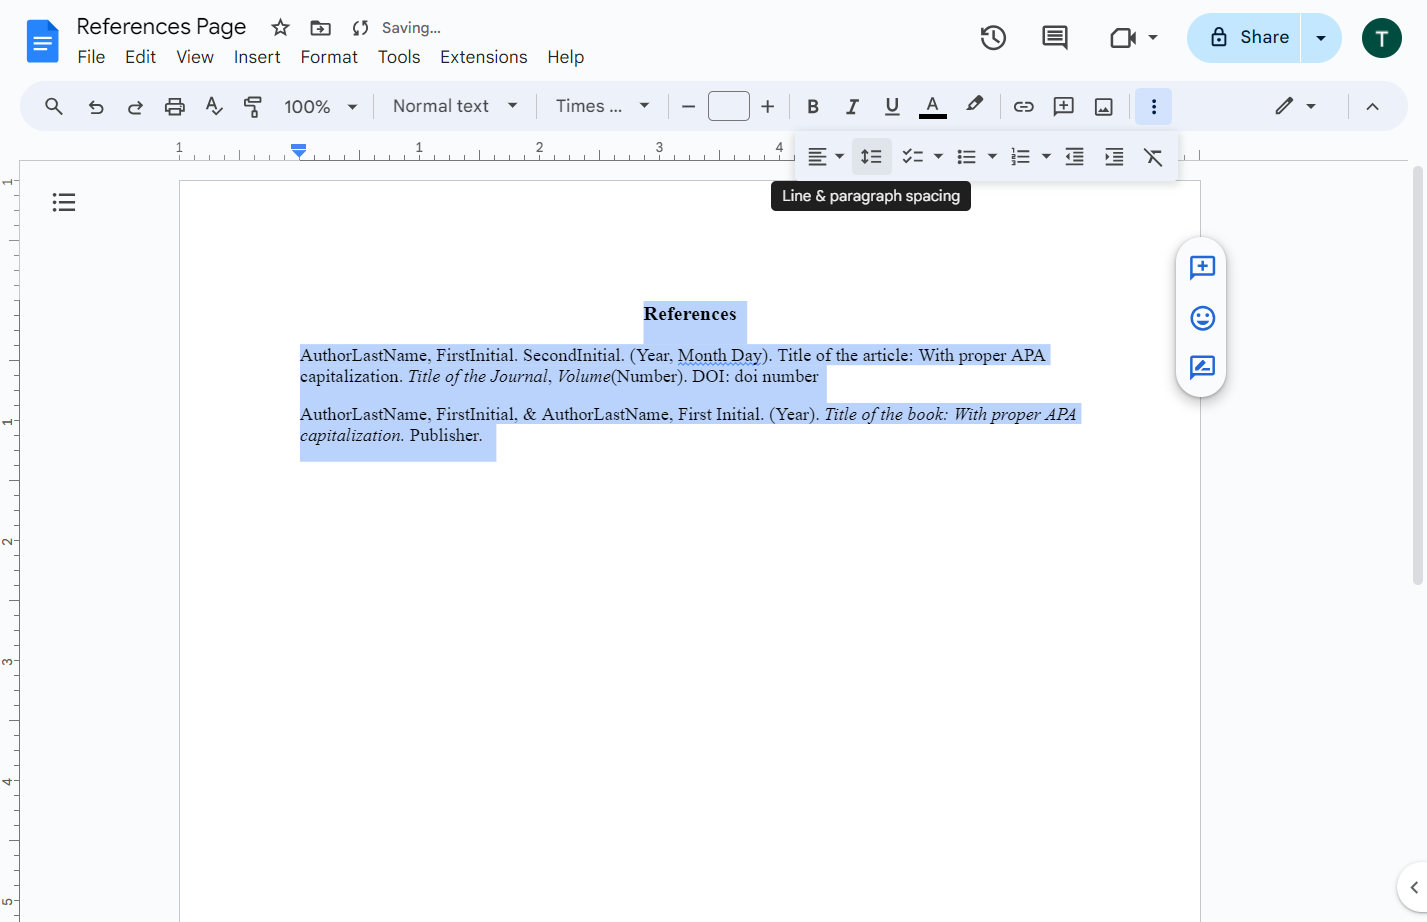Open the Extensions menu

pyautogui.click(x=483, y=57)
